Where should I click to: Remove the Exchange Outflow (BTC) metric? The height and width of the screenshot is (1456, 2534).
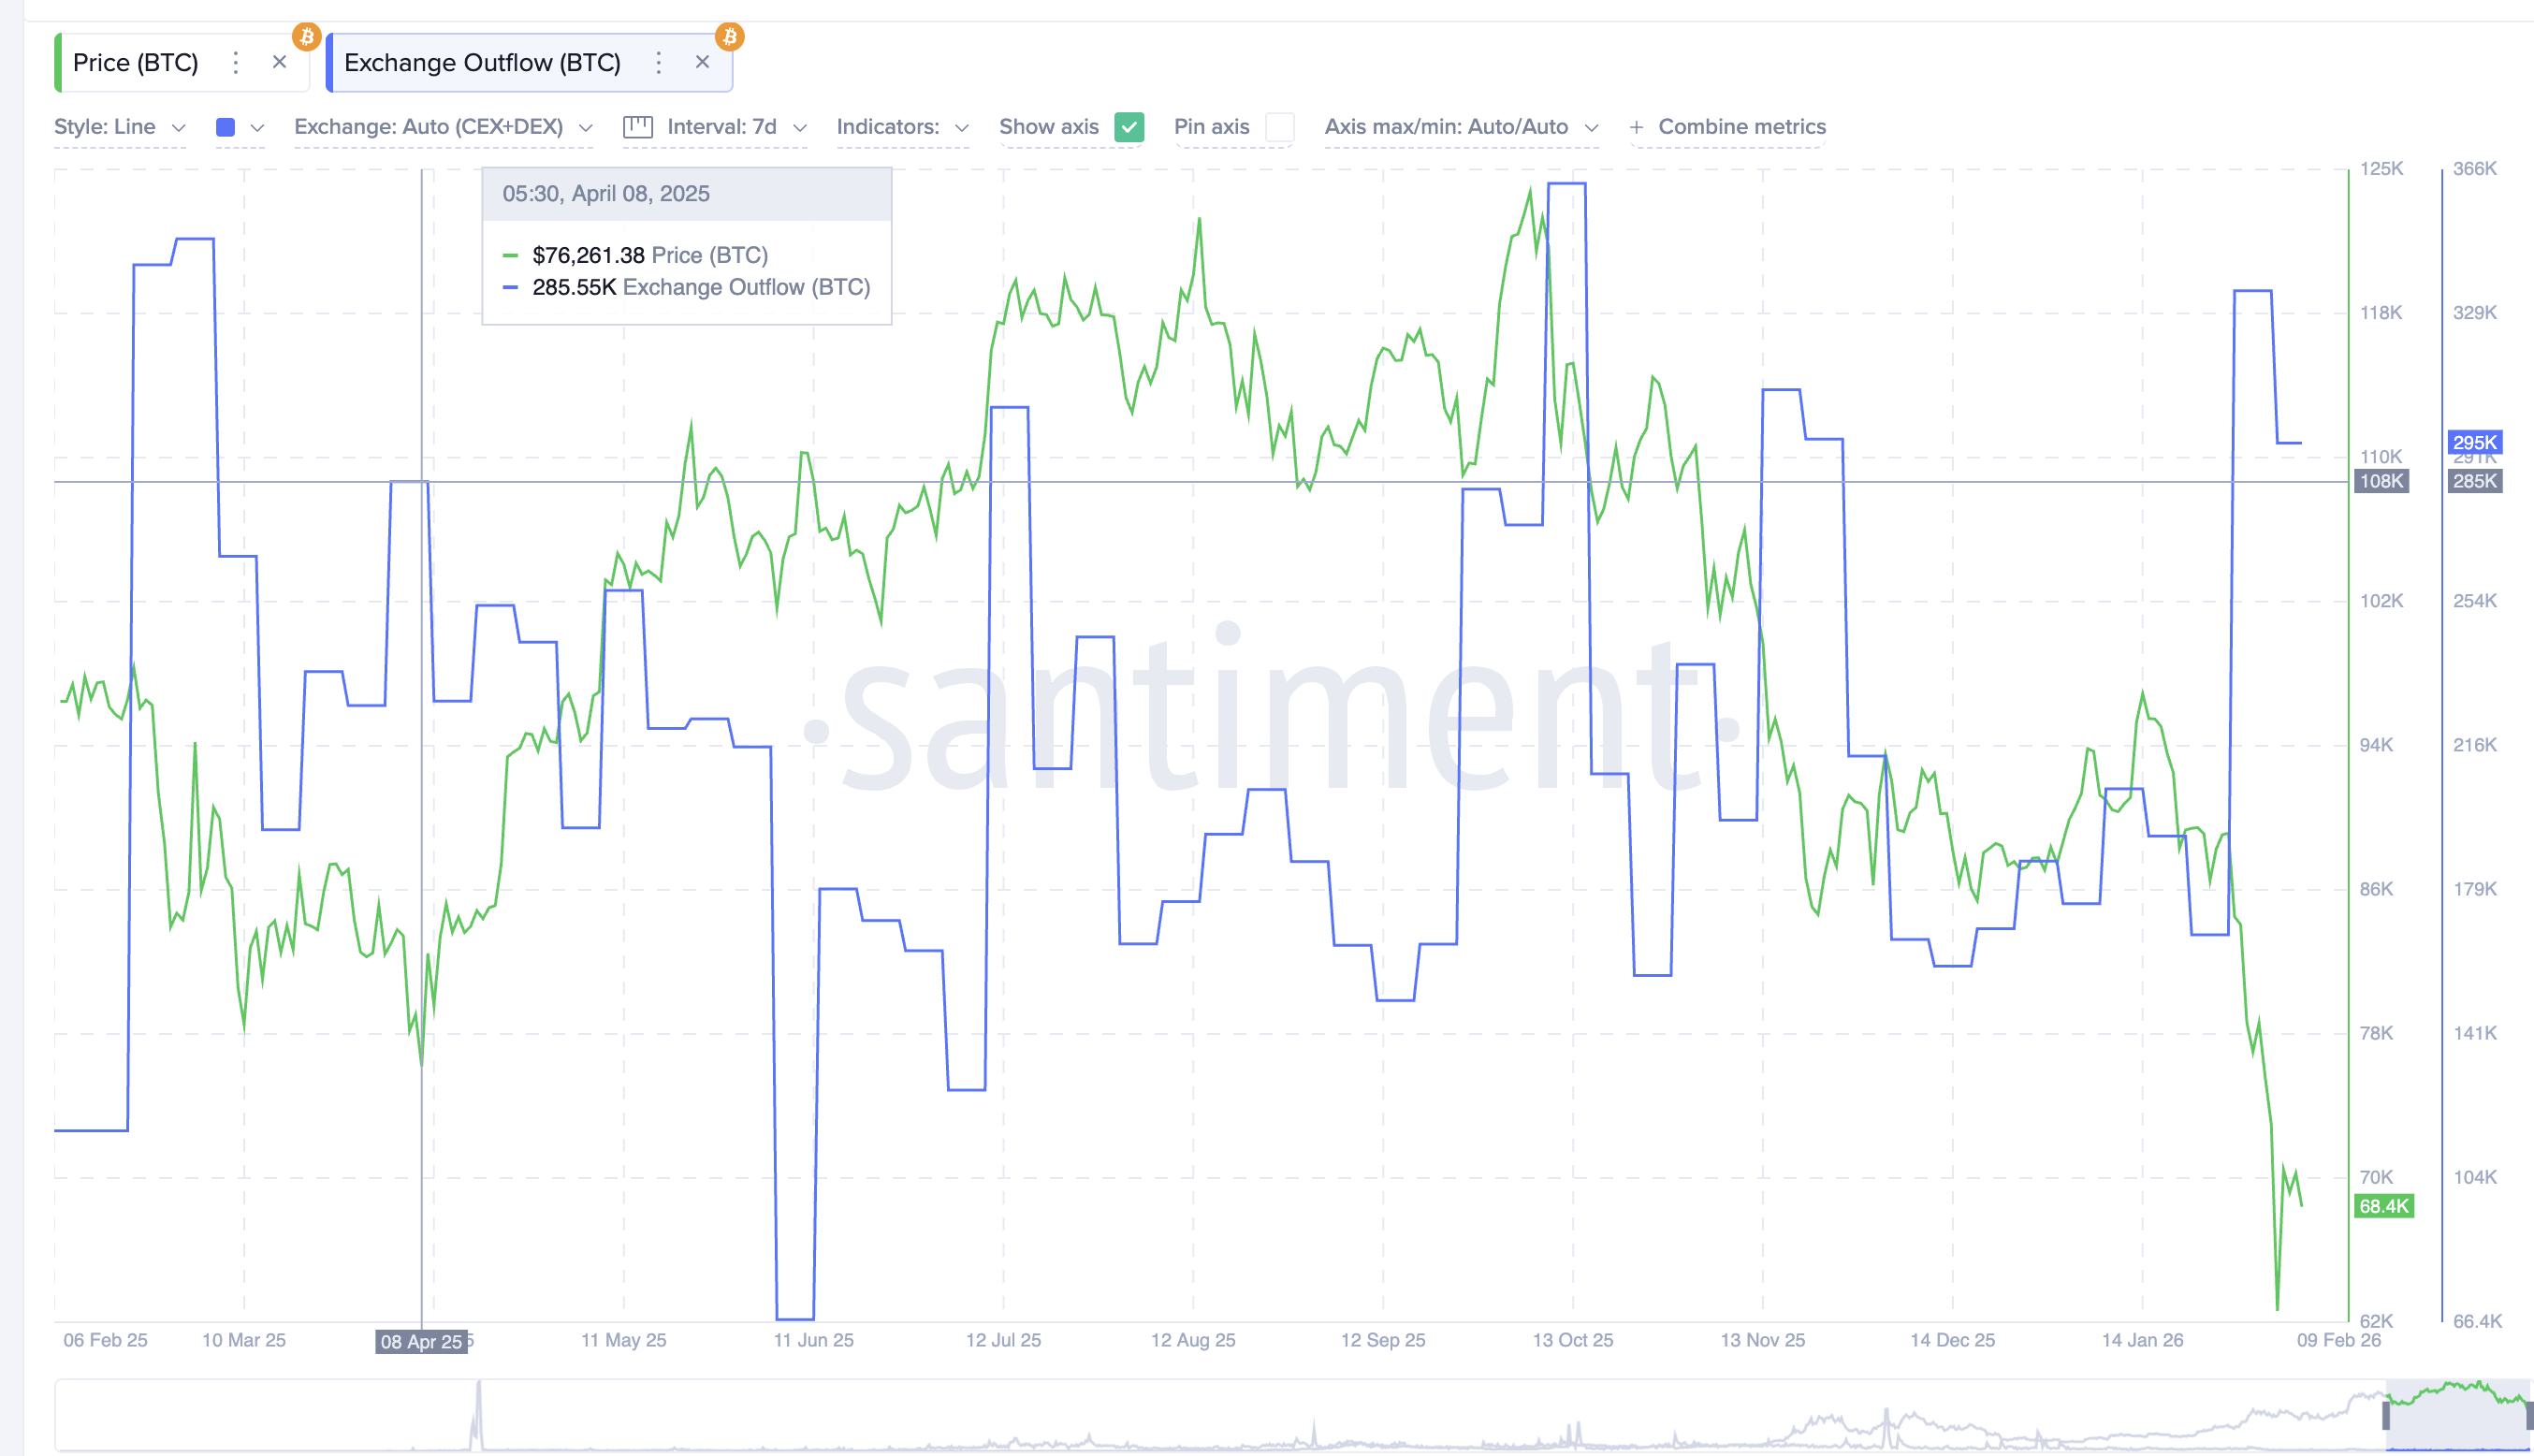[702, 62]
